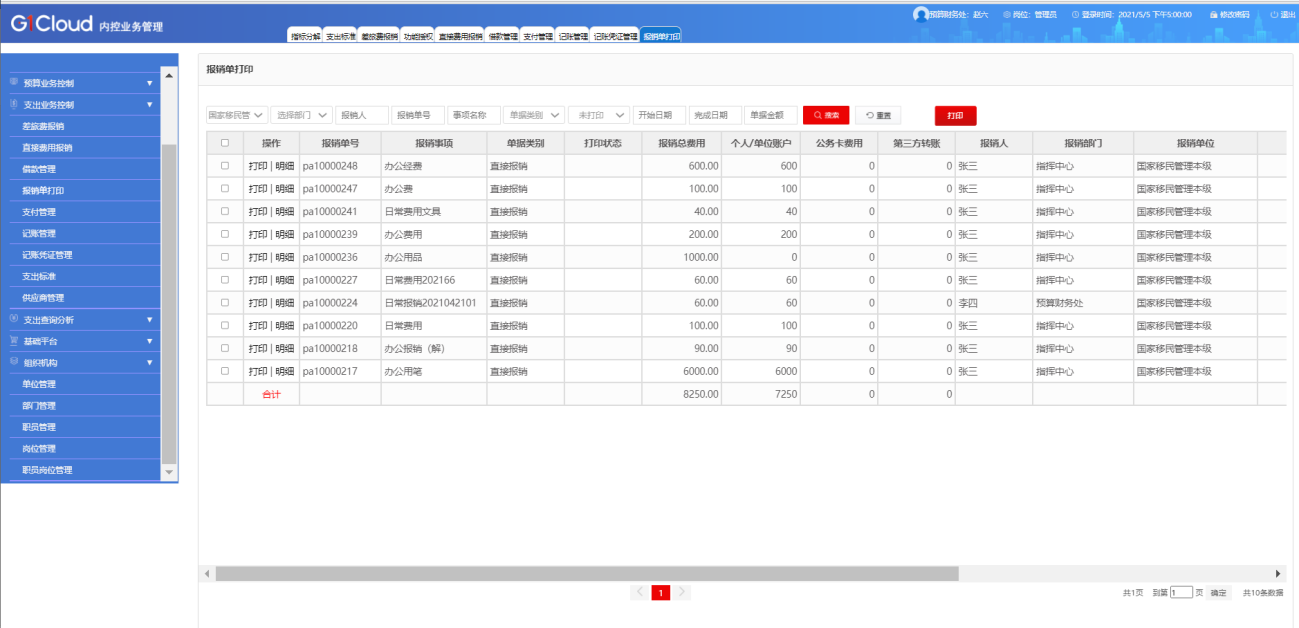This screenshot has width=1299, height=628.
Task: Click the 修改密码 lock icon
Action: pyautogui.click(x=1213, y=15)
